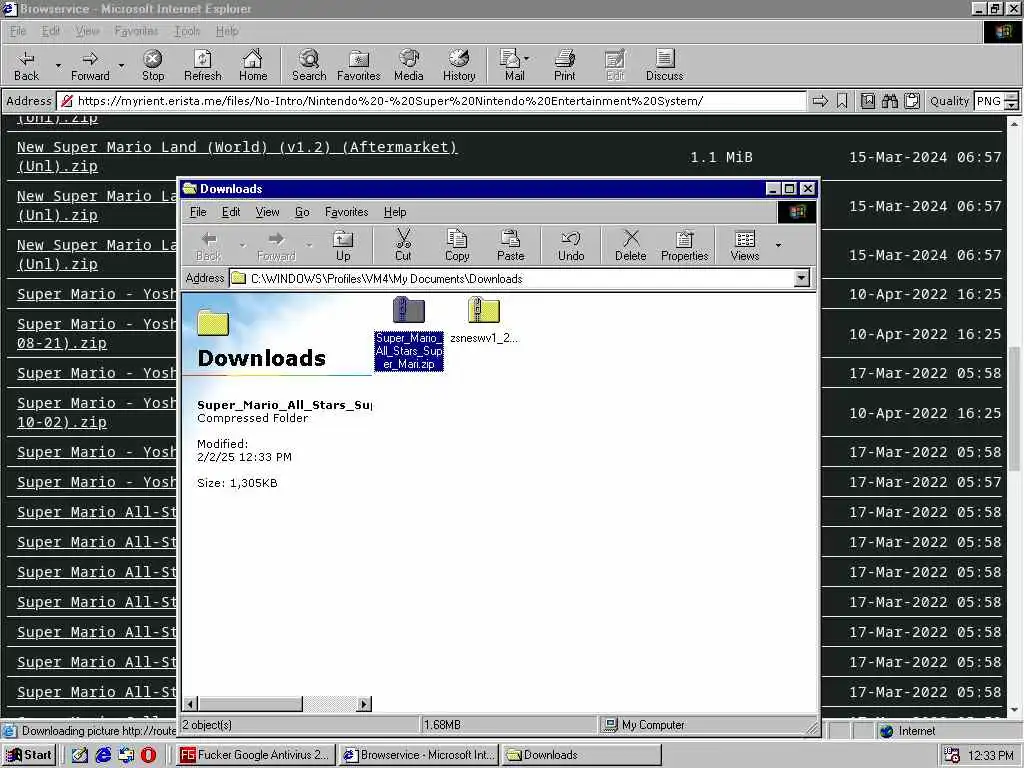Click the Windows Start button

[29, 754]
